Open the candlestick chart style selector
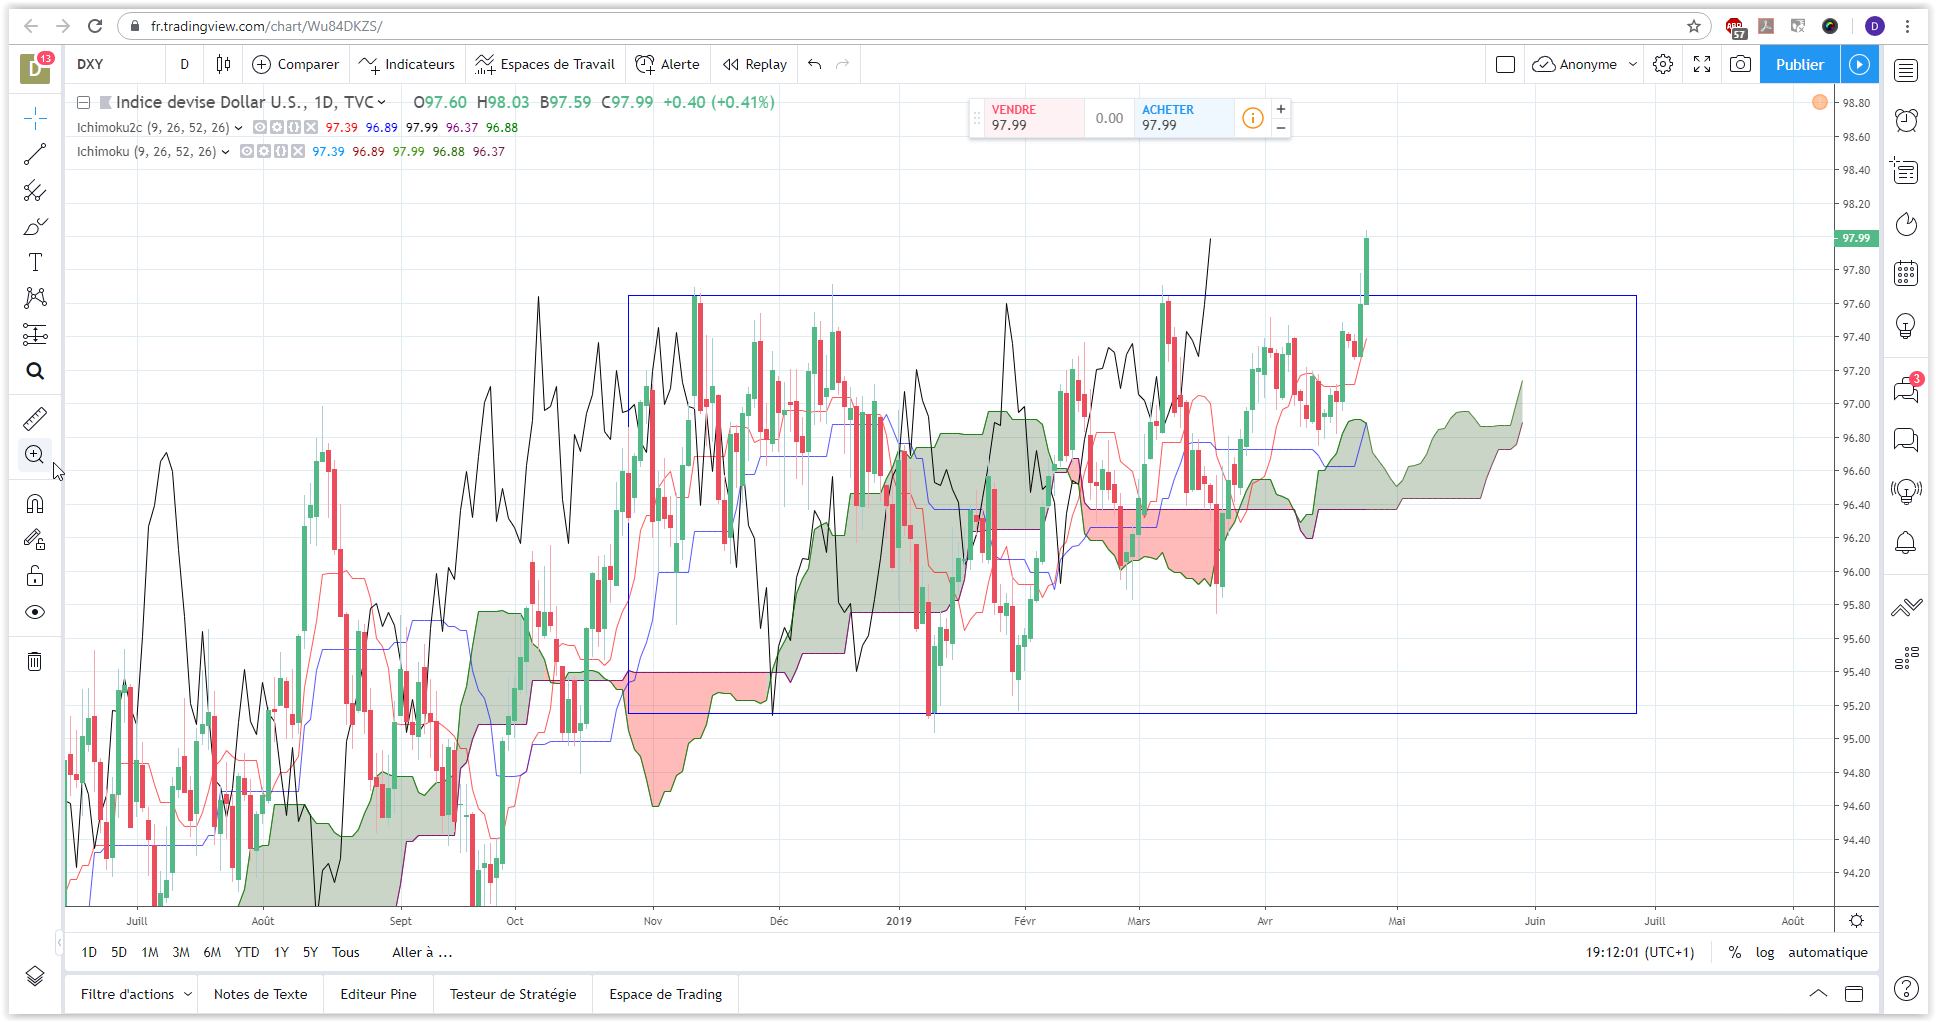 click(x=223, y=64)
